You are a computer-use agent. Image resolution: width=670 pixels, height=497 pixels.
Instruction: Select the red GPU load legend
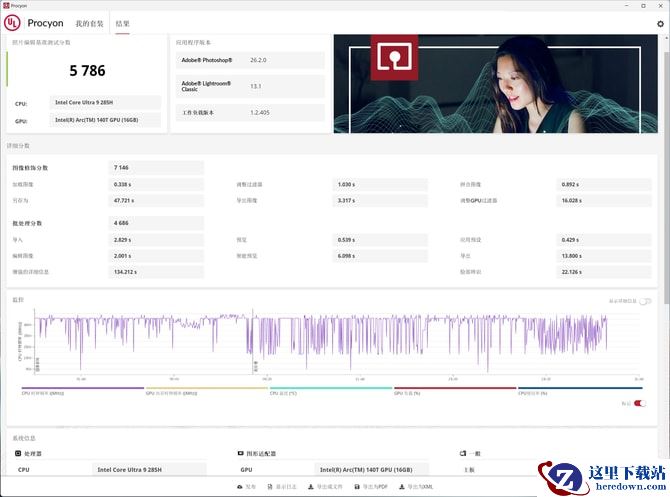pos(455,391)
